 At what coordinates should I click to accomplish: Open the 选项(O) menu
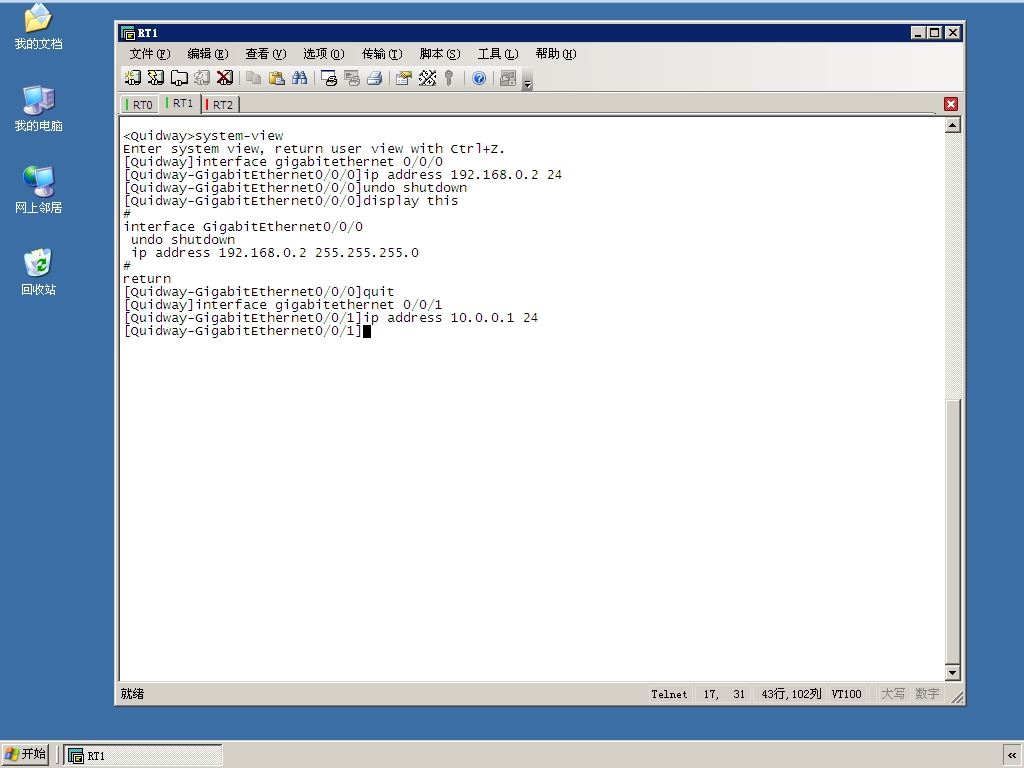[x=323, y=54]
